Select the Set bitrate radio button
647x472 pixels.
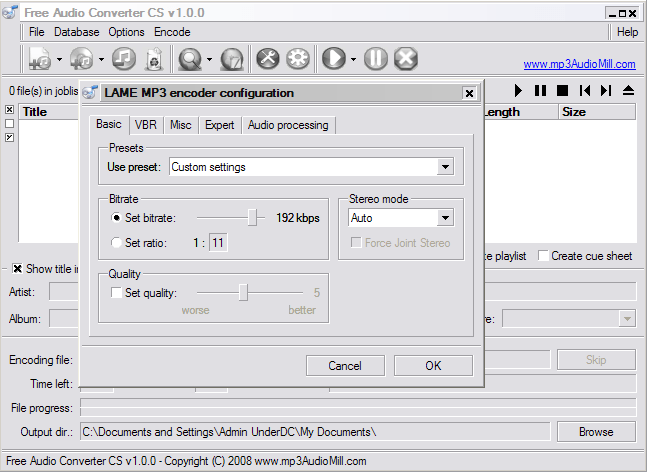click(116, 217)
